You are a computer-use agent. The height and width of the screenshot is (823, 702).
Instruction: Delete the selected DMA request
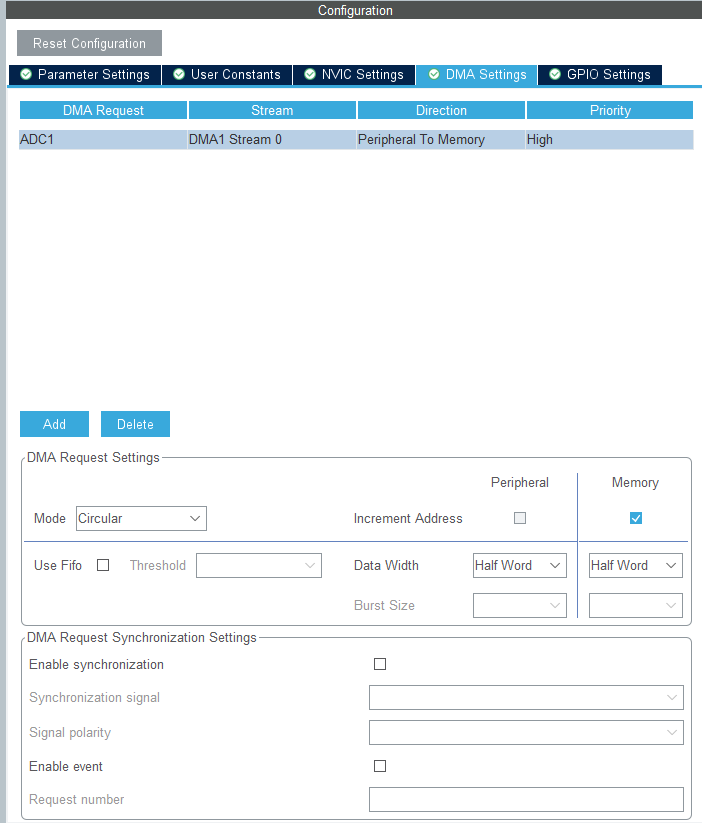pos(135,424)
